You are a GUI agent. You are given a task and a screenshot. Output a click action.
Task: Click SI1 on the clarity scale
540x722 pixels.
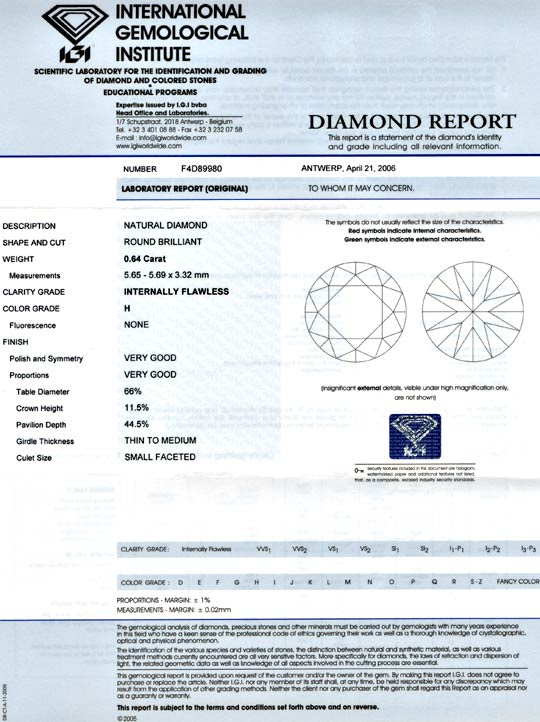tap(395, 549)
